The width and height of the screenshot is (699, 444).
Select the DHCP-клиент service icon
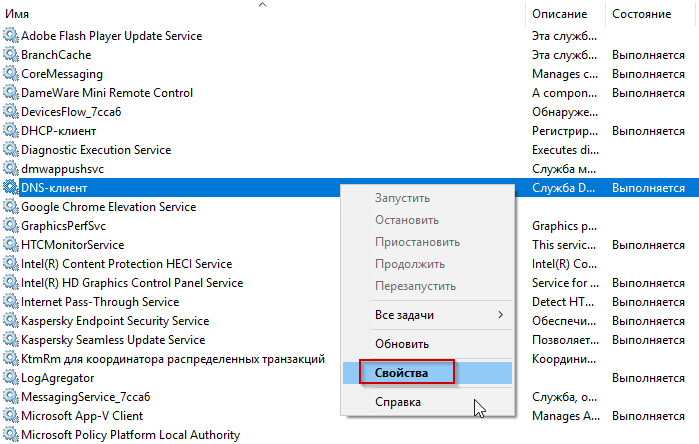point(11,131)
